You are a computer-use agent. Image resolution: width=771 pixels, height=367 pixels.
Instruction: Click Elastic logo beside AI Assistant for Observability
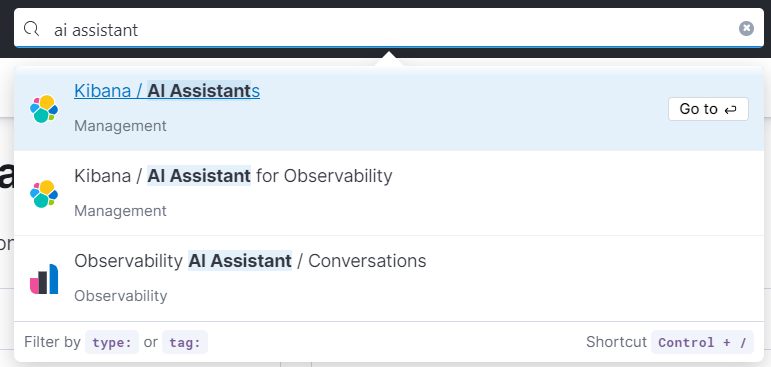(x=44, y=194)
